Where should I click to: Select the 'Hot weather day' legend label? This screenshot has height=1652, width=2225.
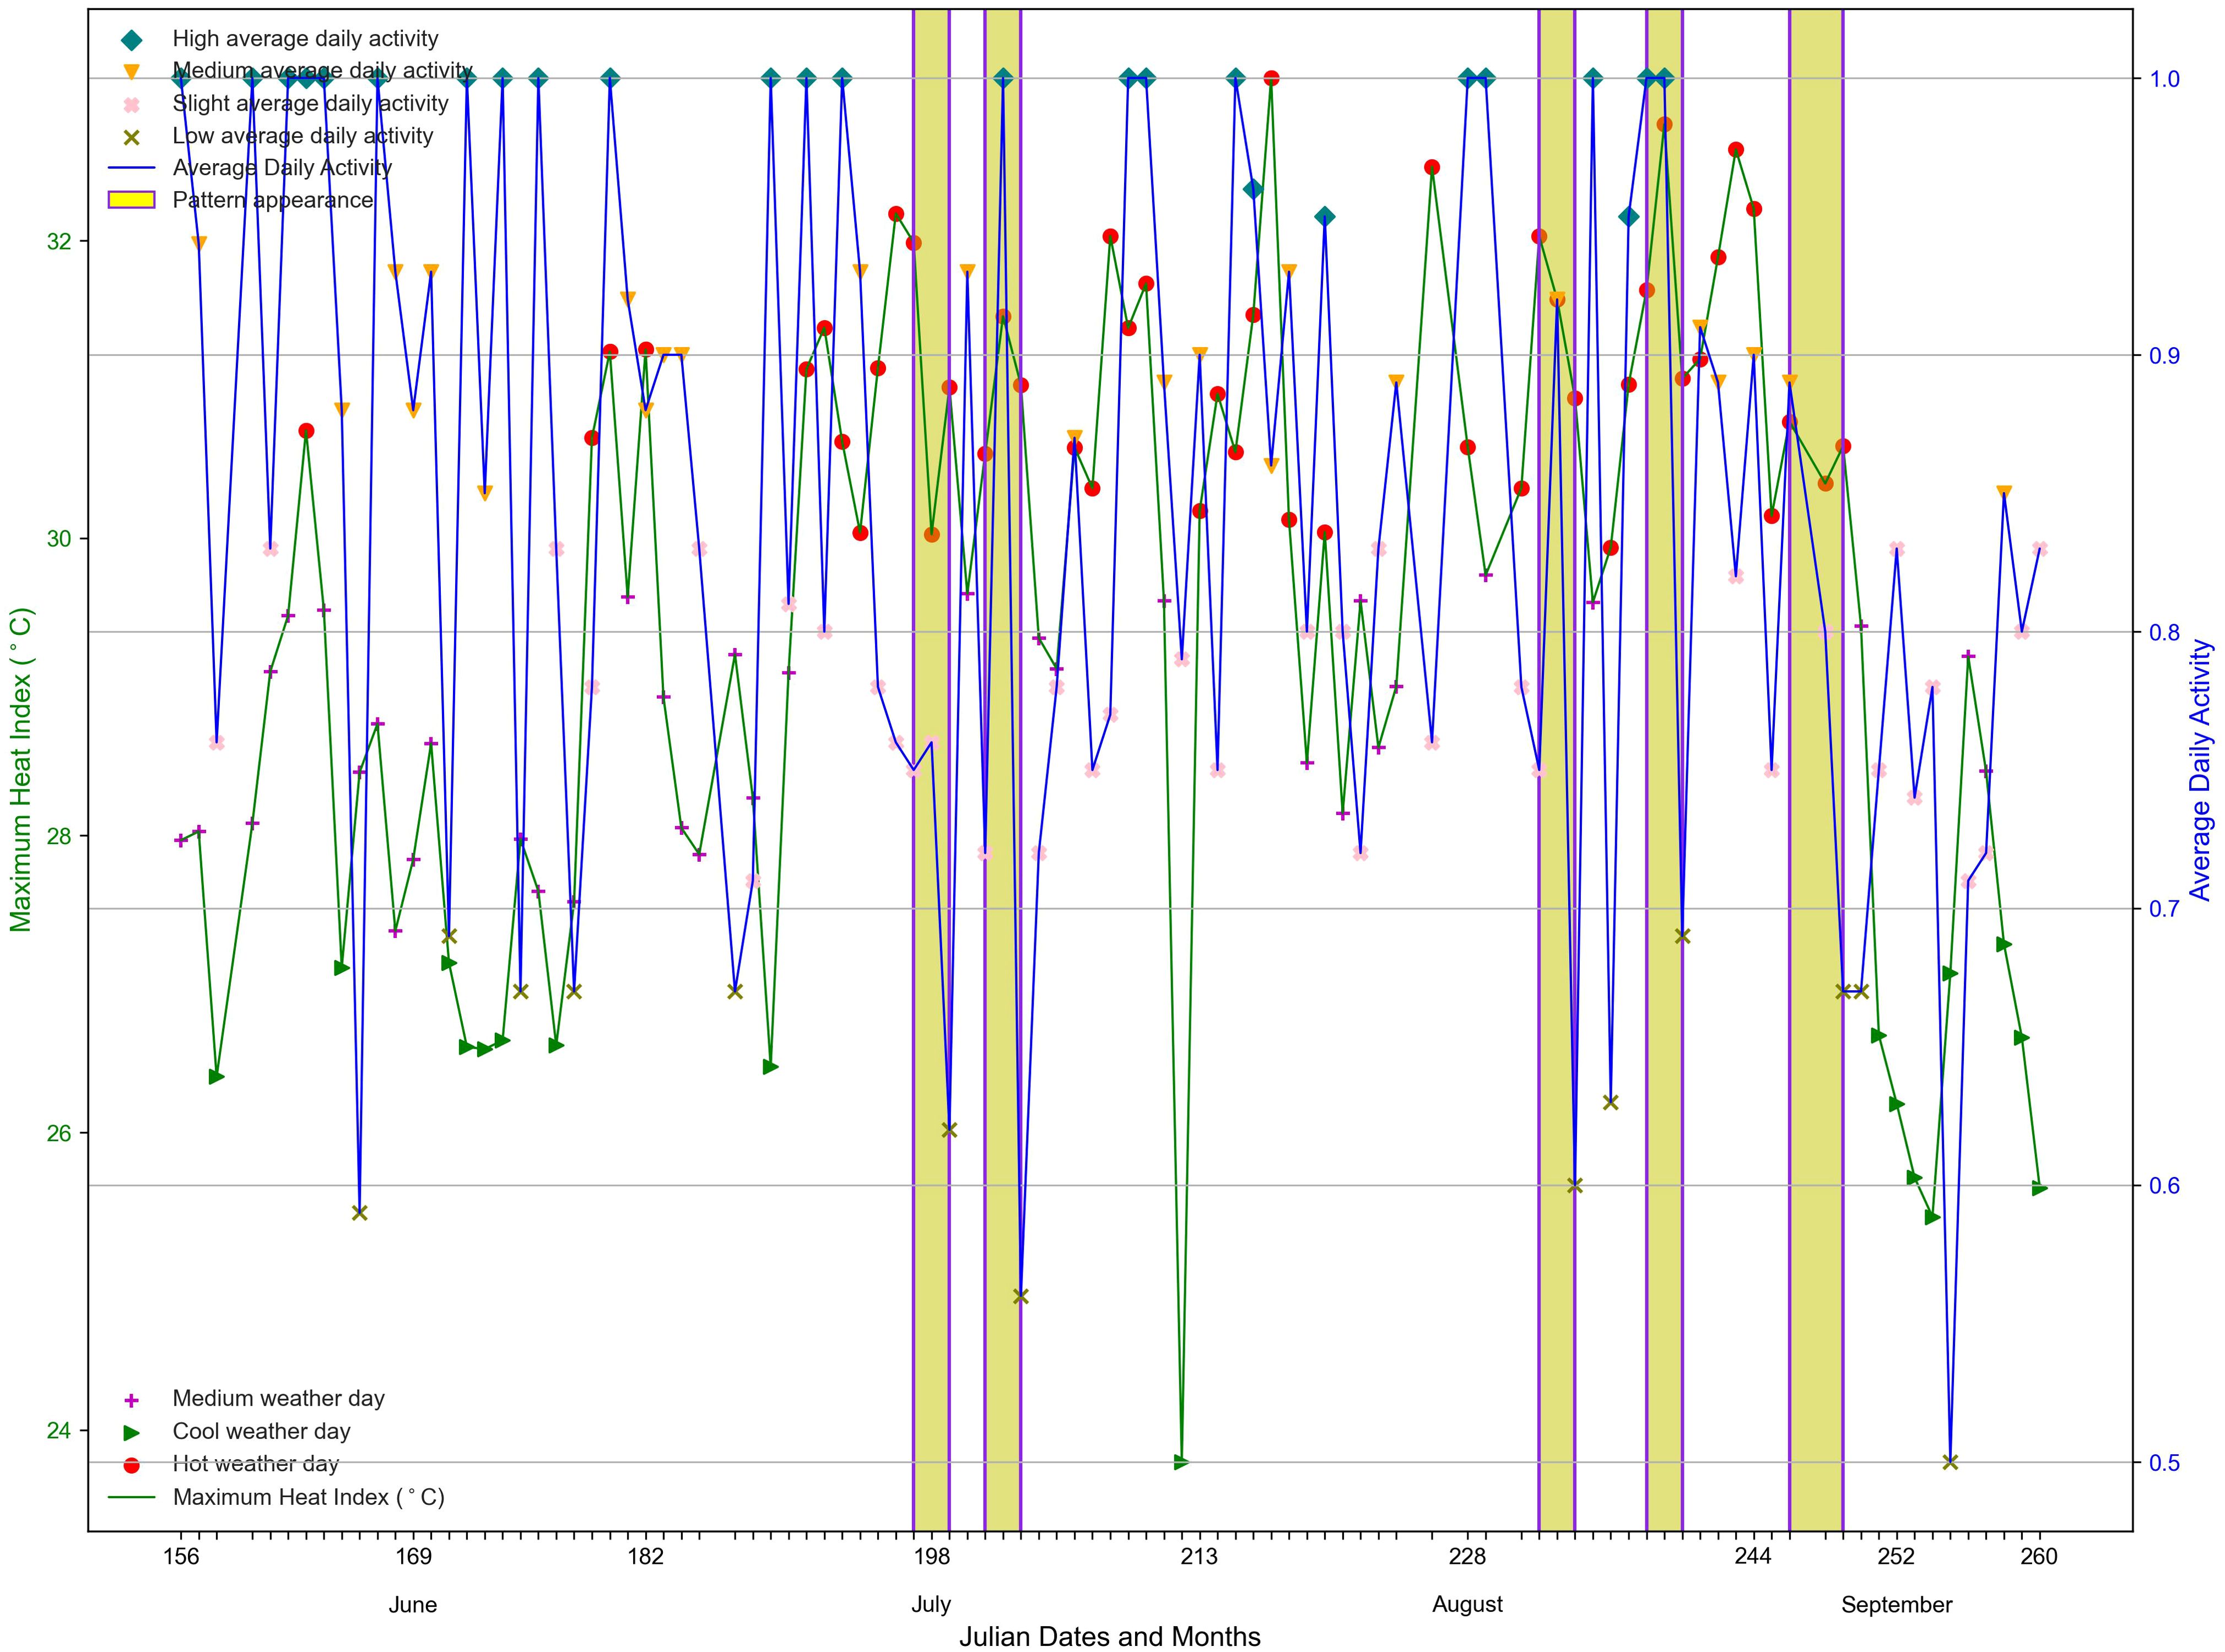pos(256,1464)
